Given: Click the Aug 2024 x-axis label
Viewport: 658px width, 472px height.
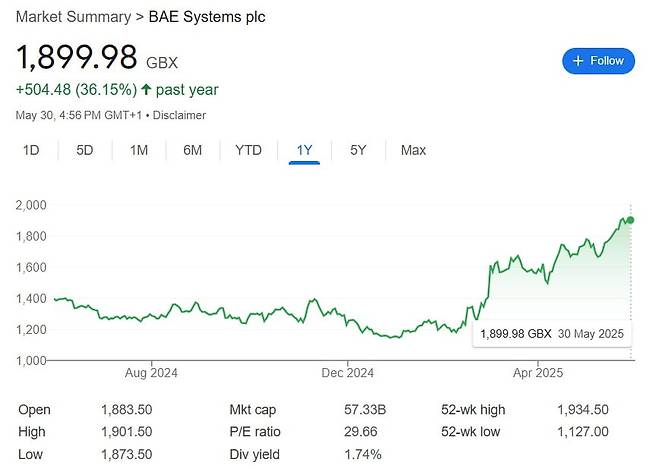Looking at the screenshot, I should click(152, 373).
